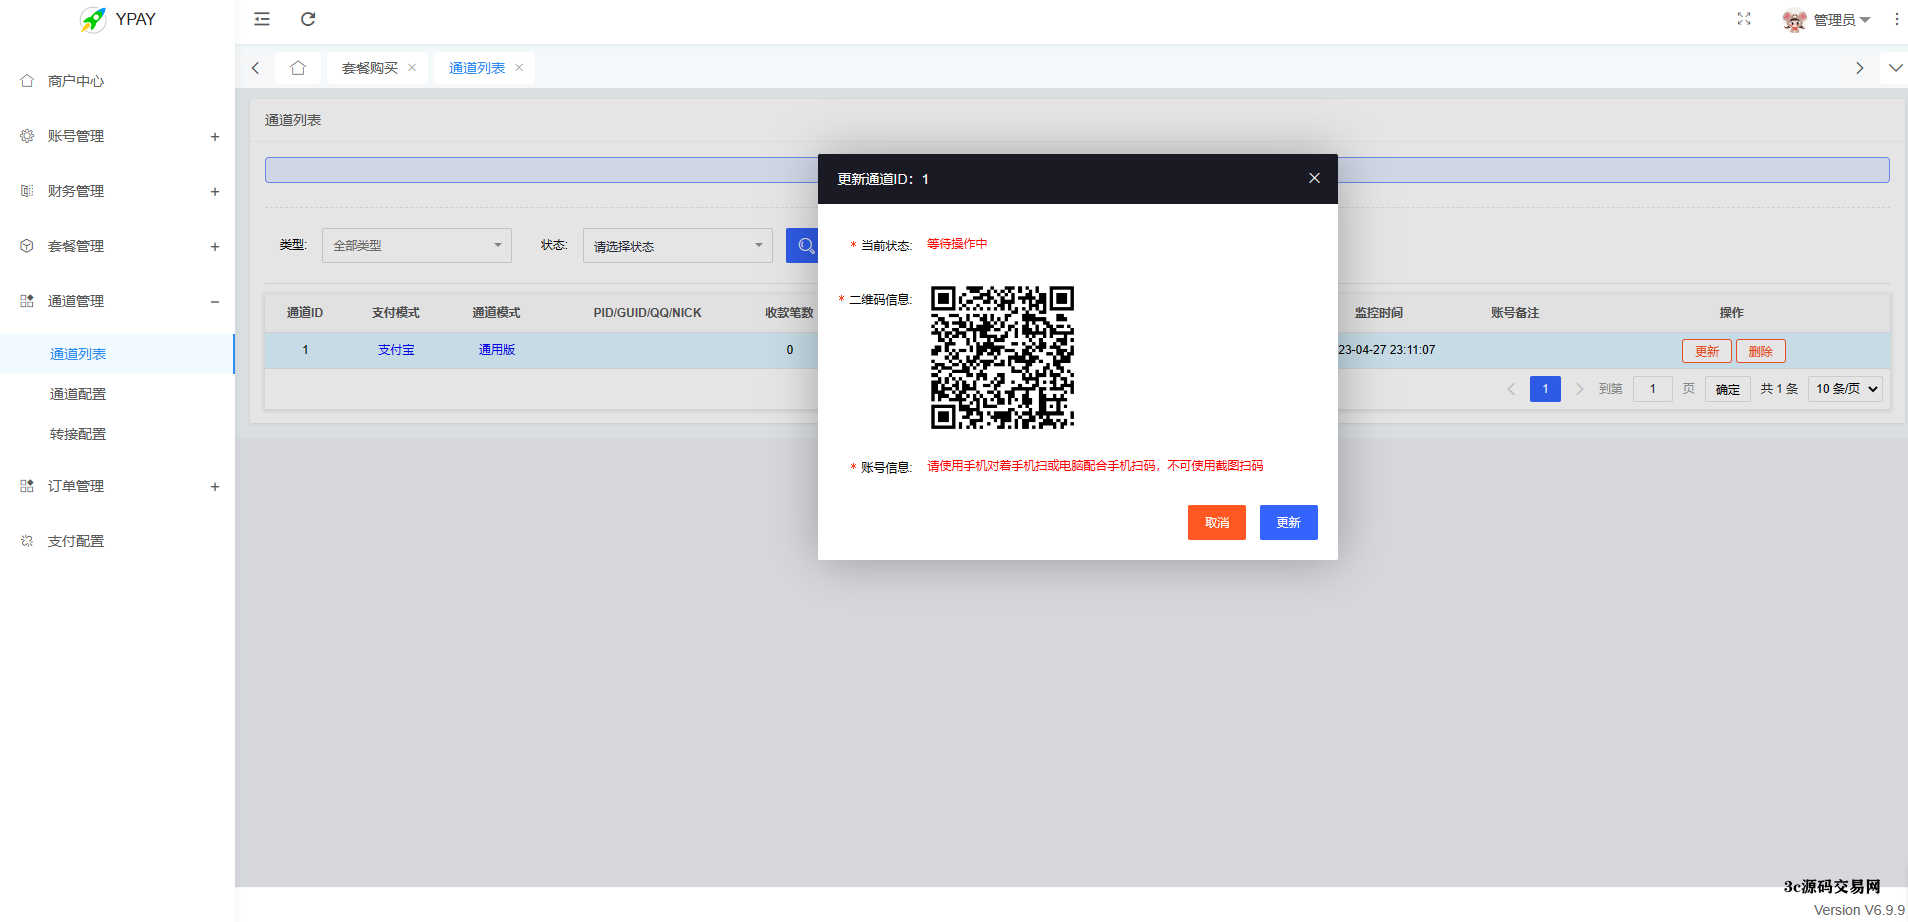Click 订单管理 icon in sidebar

[x=27, y=486]
